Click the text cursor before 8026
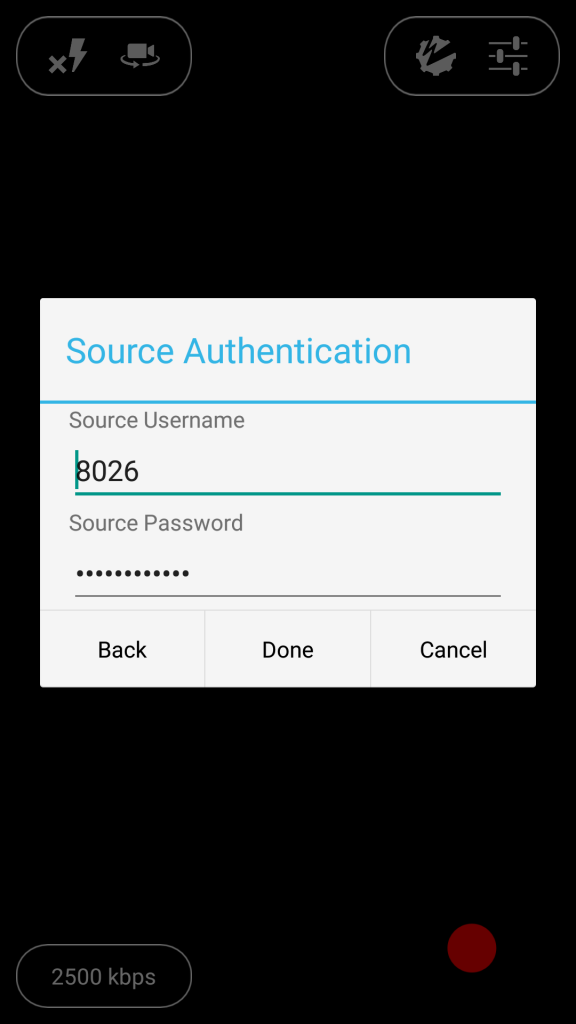This screenshot has height=1024, width=576. [x=76, y=470]
